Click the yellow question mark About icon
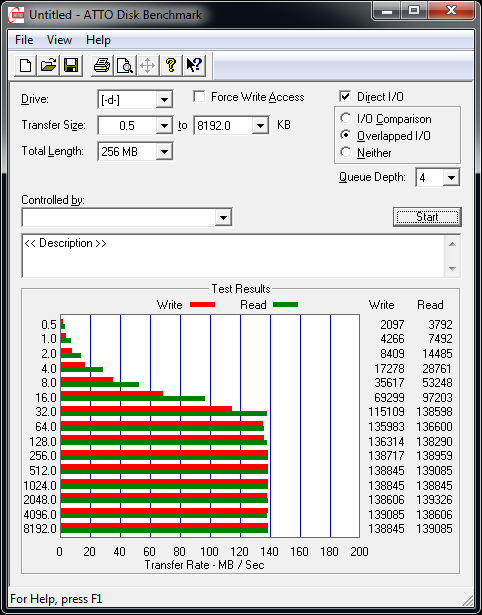The width and height of the screenshot is (482, 615). coord(171,65)
